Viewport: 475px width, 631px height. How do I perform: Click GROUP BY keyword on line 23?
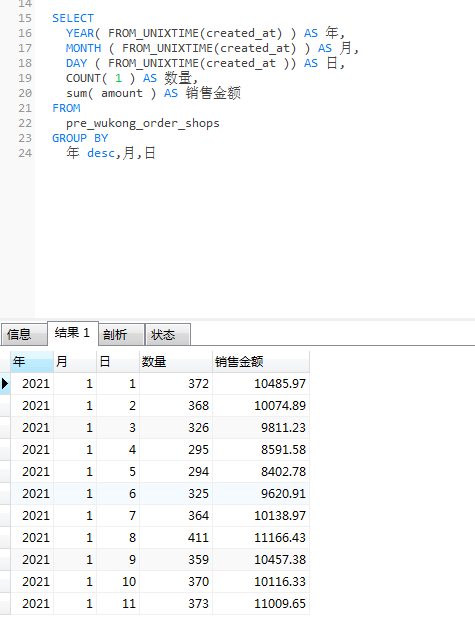pos(80,138)
